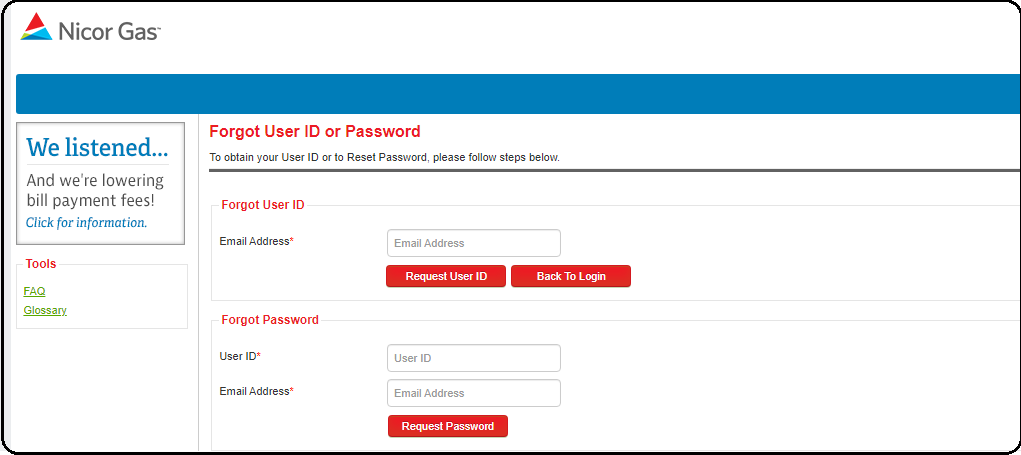
Task: Click the 'lowering bill payment fees' banner text
Action: click(x=94, y=190)
